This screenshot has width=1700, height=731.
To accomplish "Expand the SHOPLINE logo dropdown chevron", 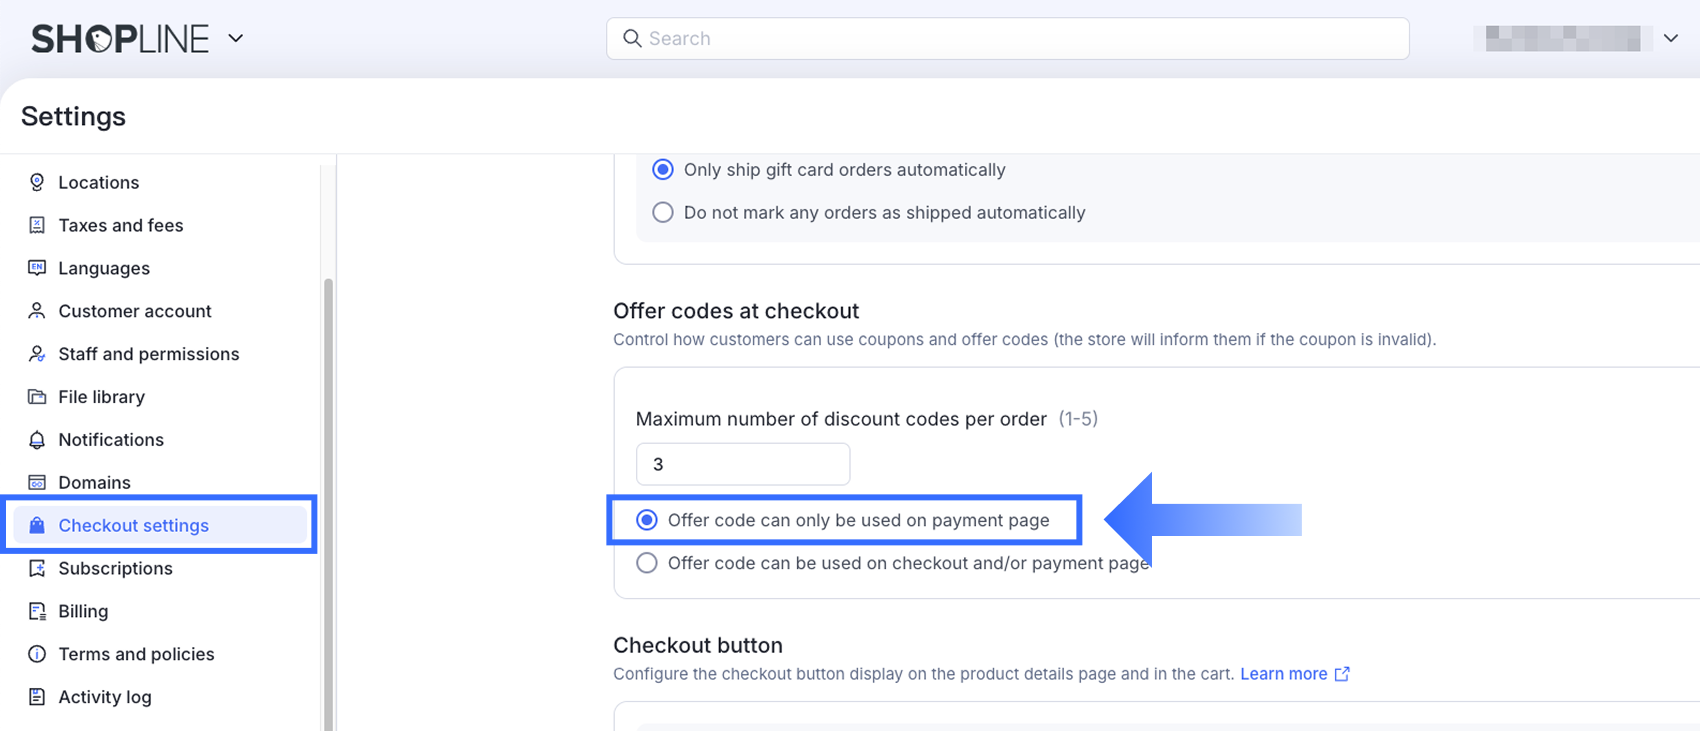I will tap(236, 38).
